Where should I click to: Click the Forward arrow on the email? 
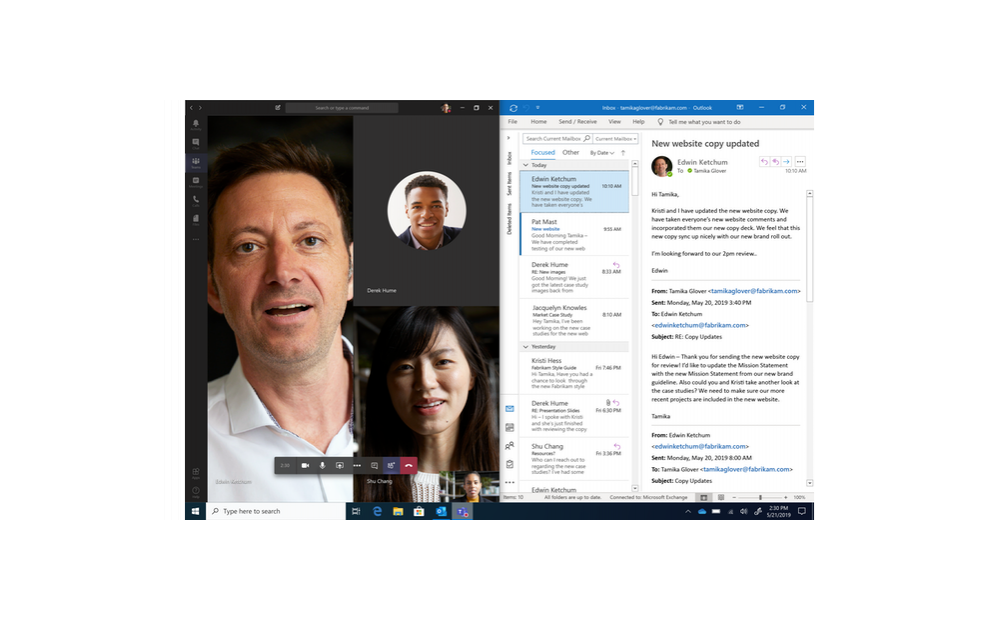(786, 161)
